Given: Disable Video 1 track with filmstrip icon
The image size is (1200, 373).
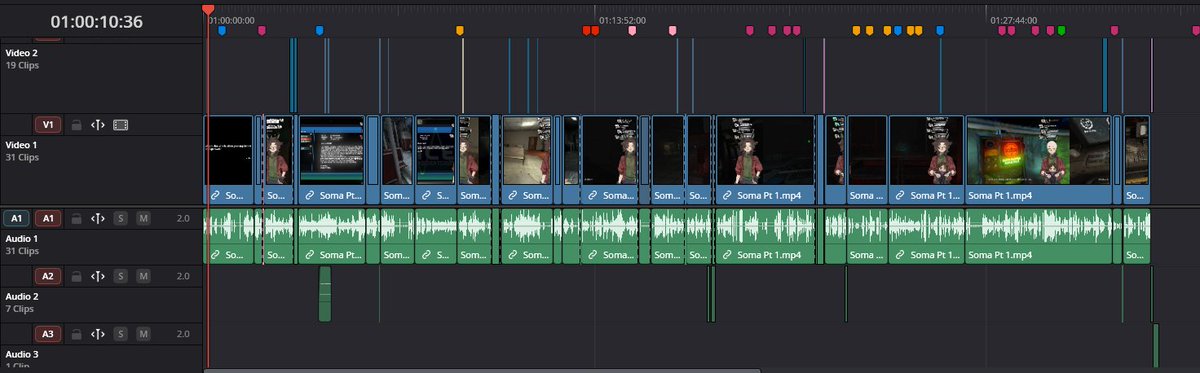Looking at the screenshot, I should coord(121,125).
